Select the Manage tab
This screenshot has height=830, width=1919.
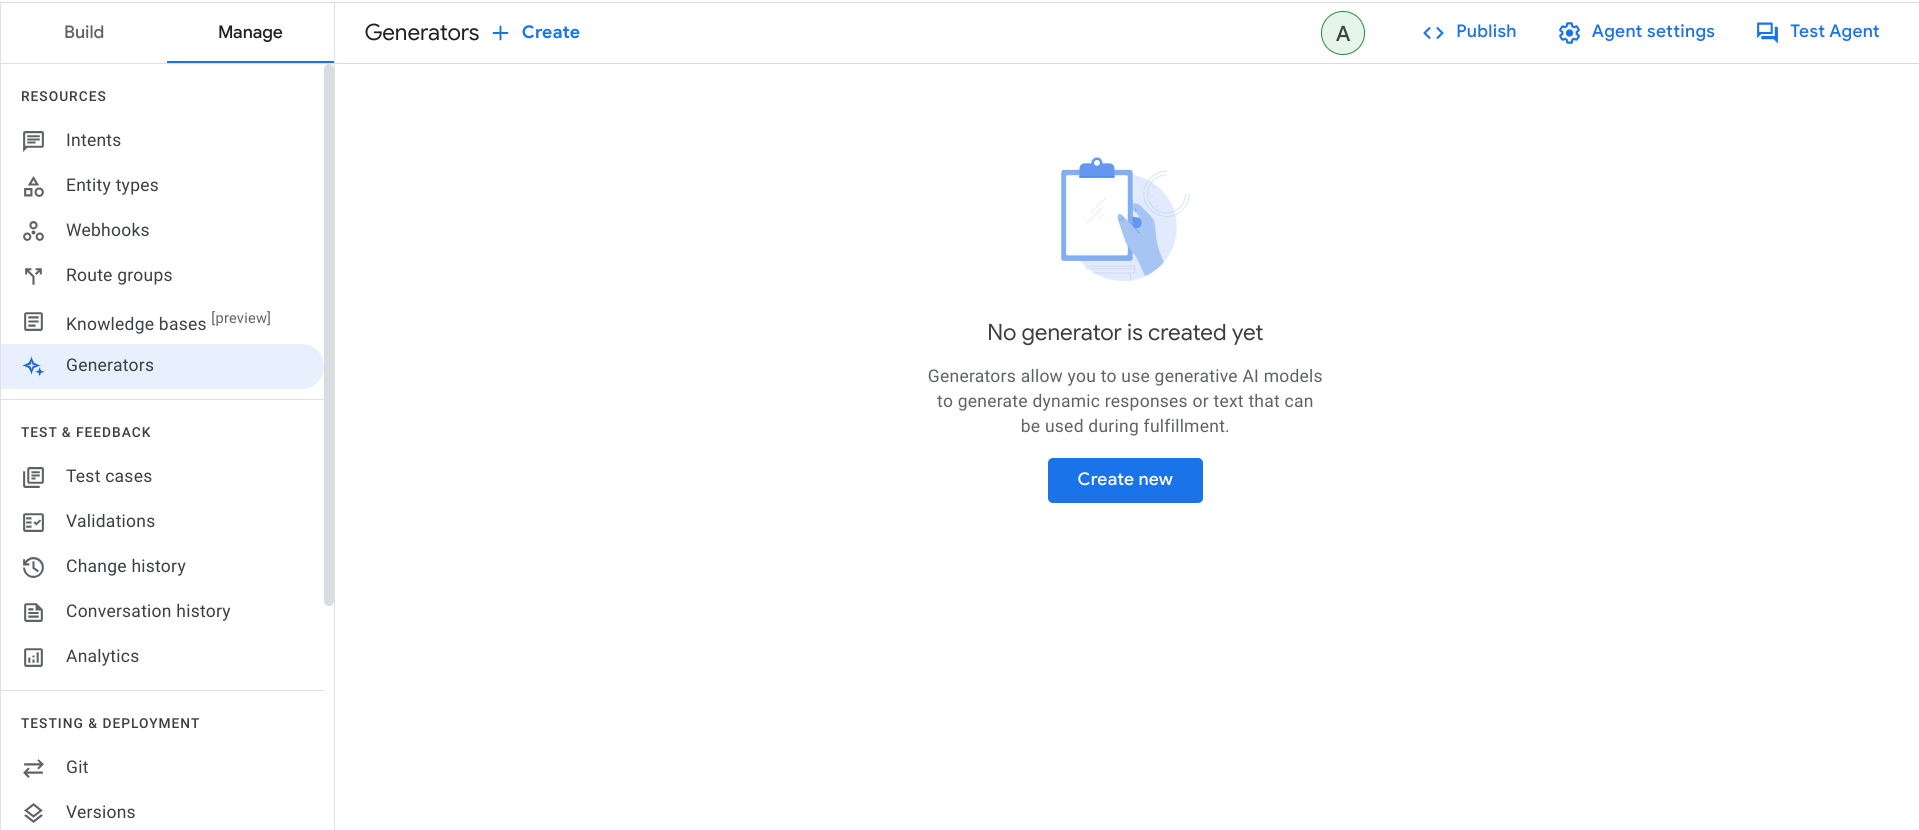pyautogui.click(x=250, y=32)
